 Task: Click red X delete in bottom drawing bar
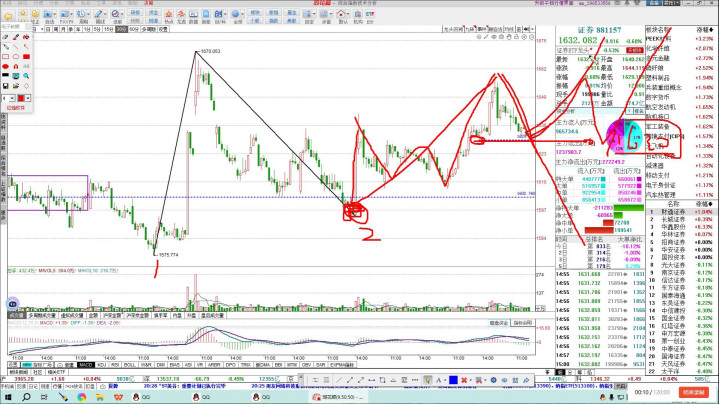[464, 380]
